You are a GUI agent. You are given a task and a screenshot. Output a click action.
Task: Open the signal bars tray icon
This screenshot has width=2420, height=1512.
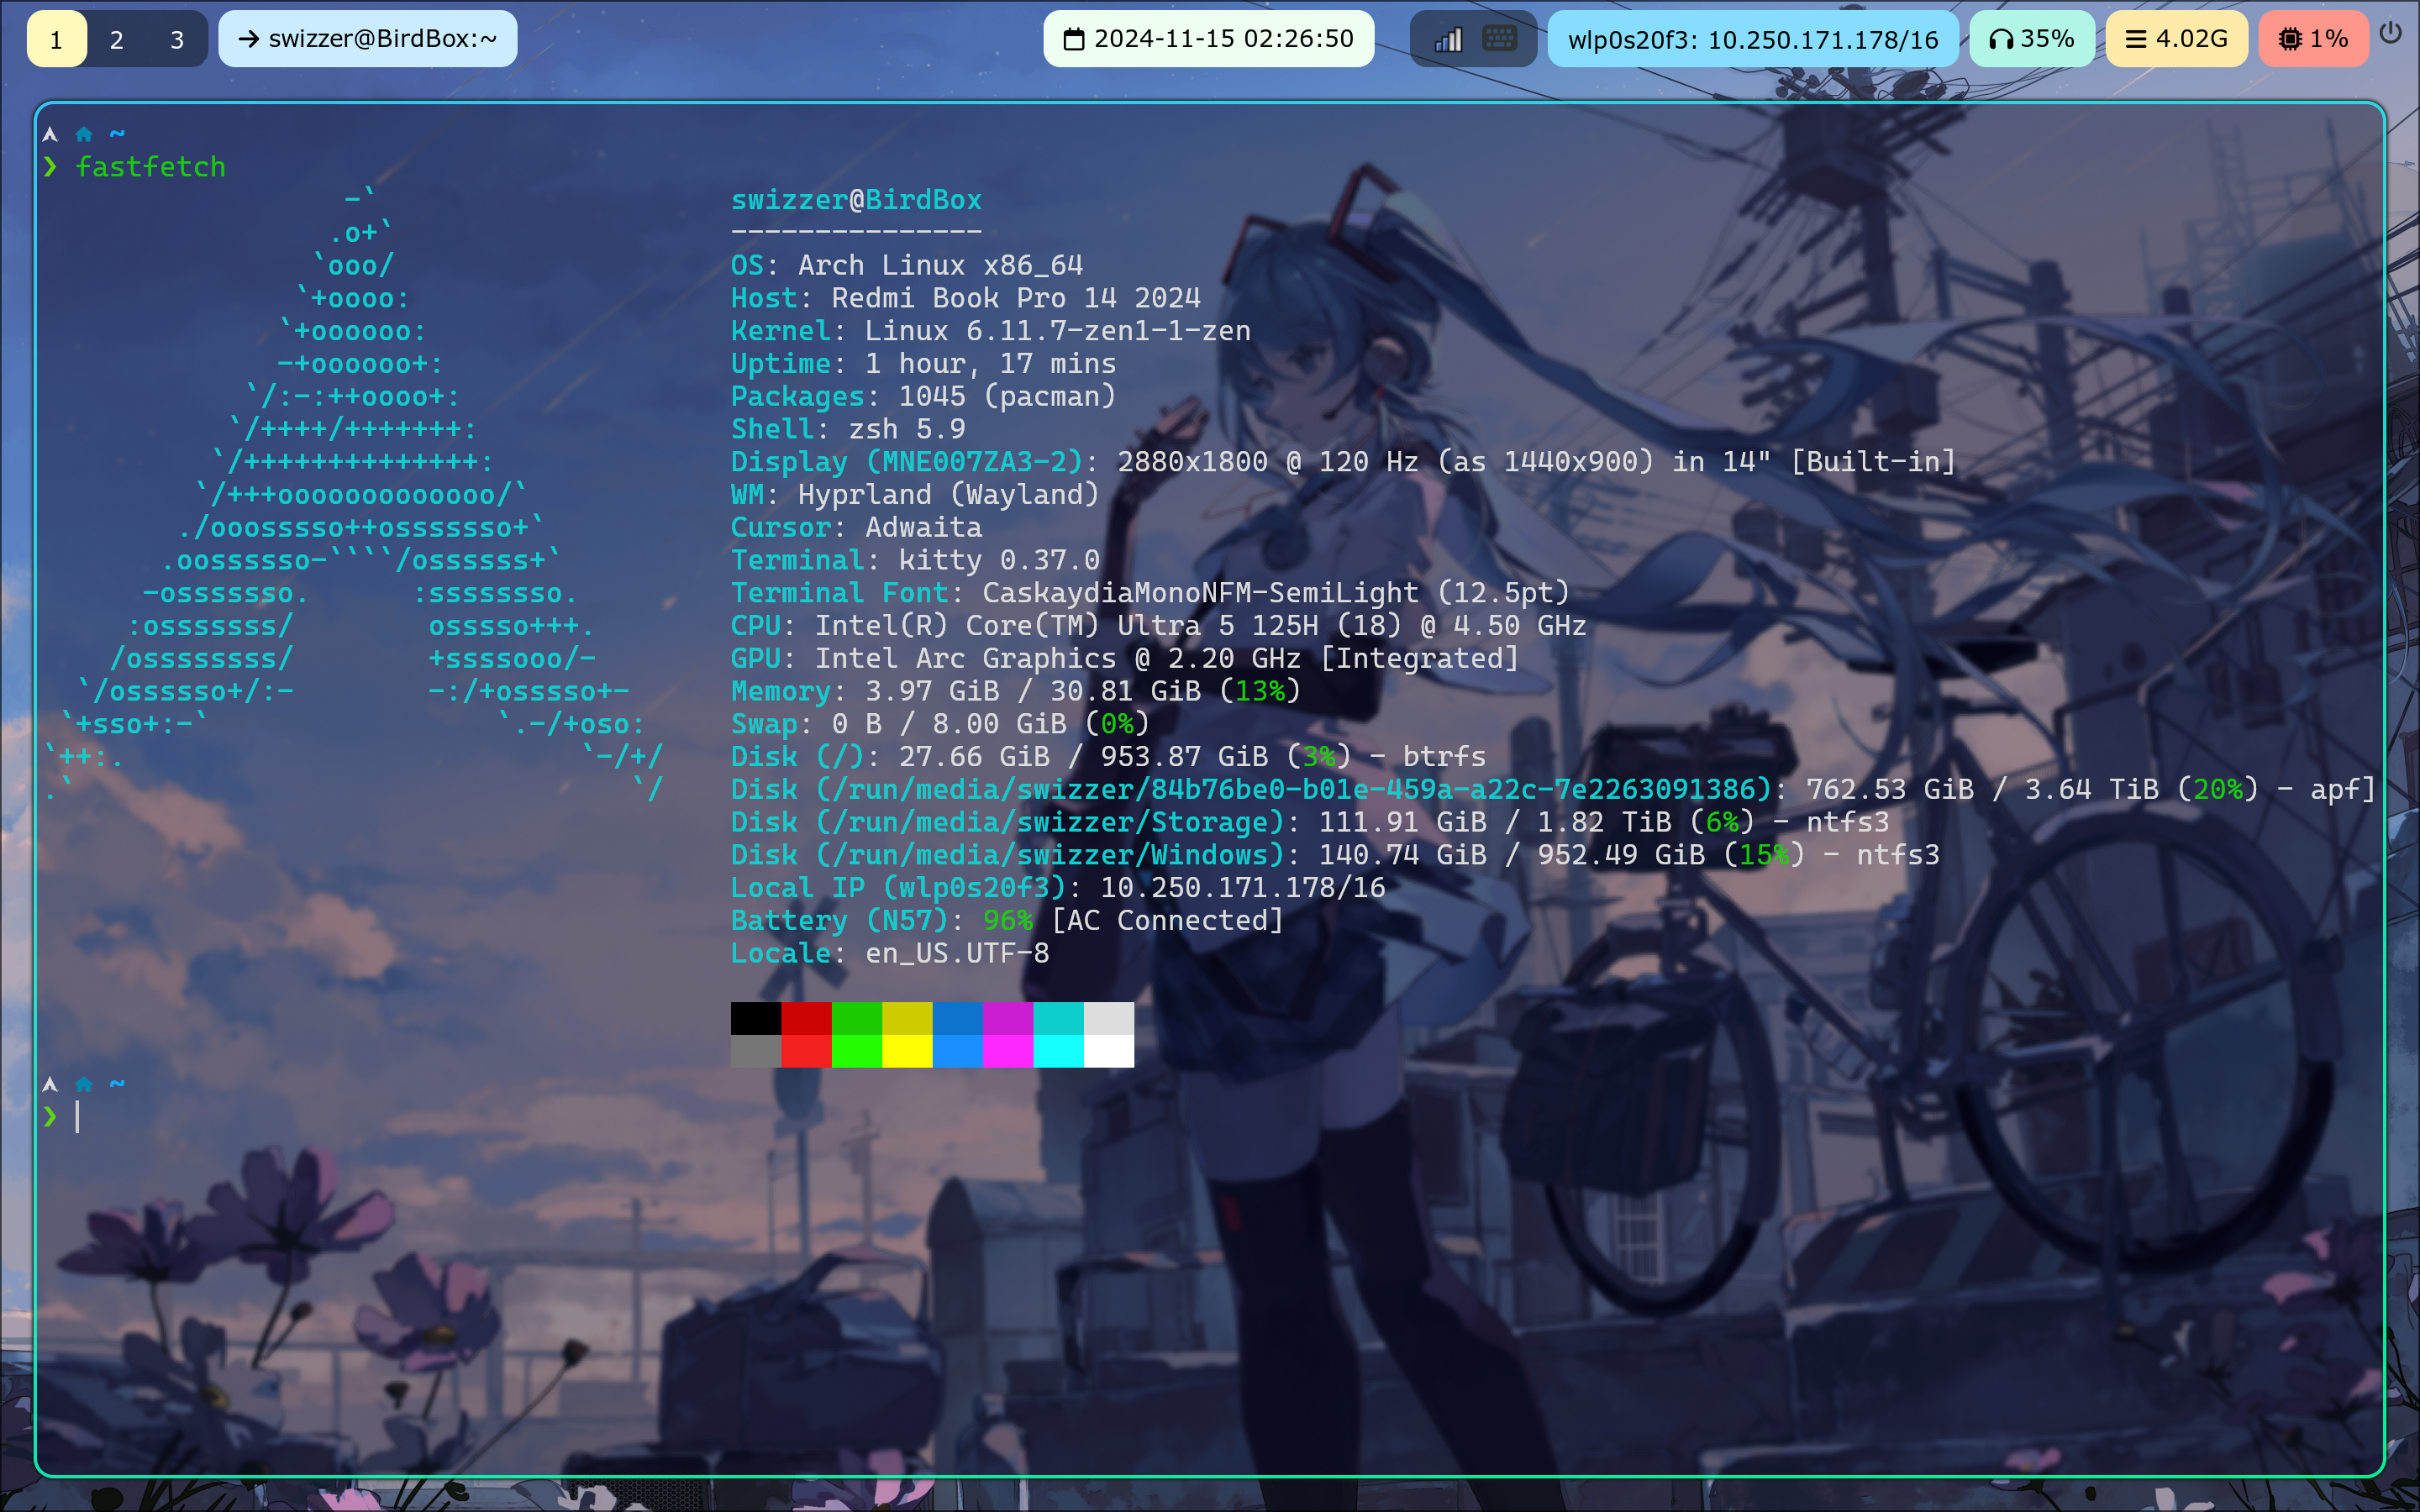point(1448,39)
